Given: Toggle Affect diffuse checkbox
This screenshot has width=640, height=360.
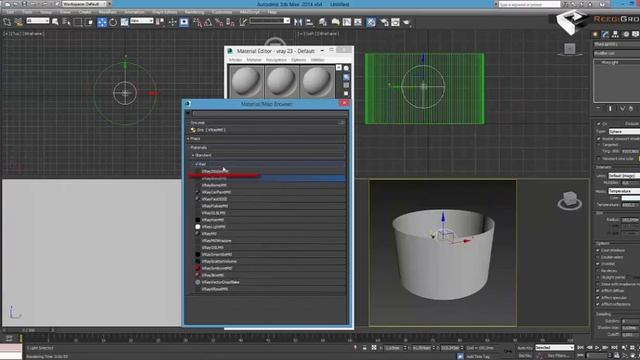Looking at the screenshot, I should (x=598, y=291).
